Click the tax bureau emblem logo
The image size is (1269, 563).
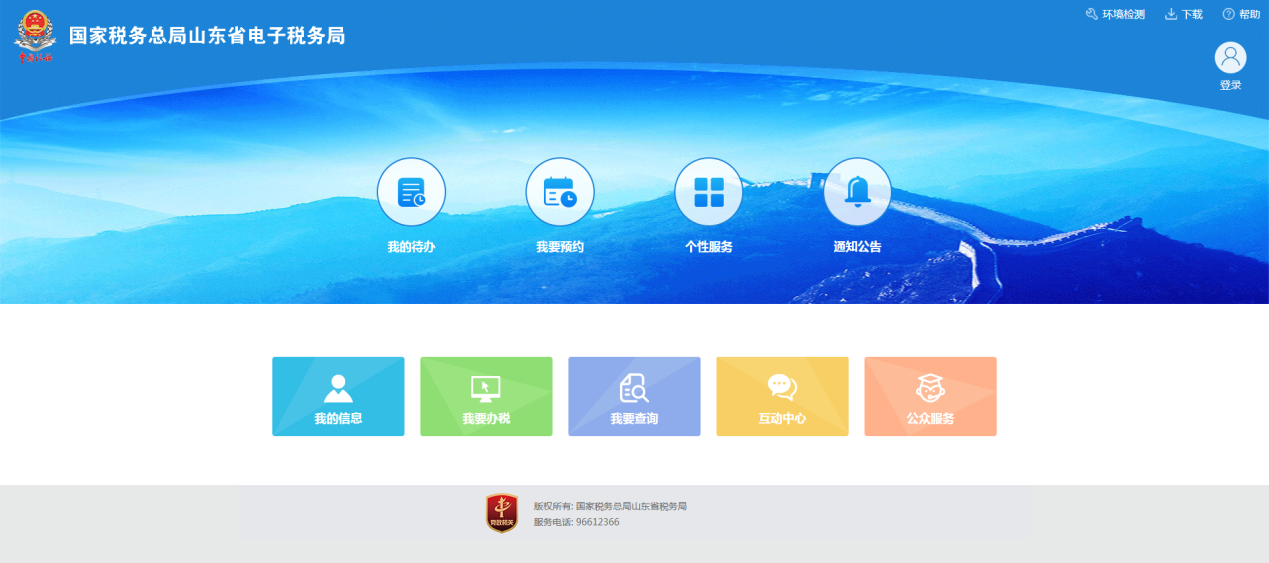[x=34, y=35]
